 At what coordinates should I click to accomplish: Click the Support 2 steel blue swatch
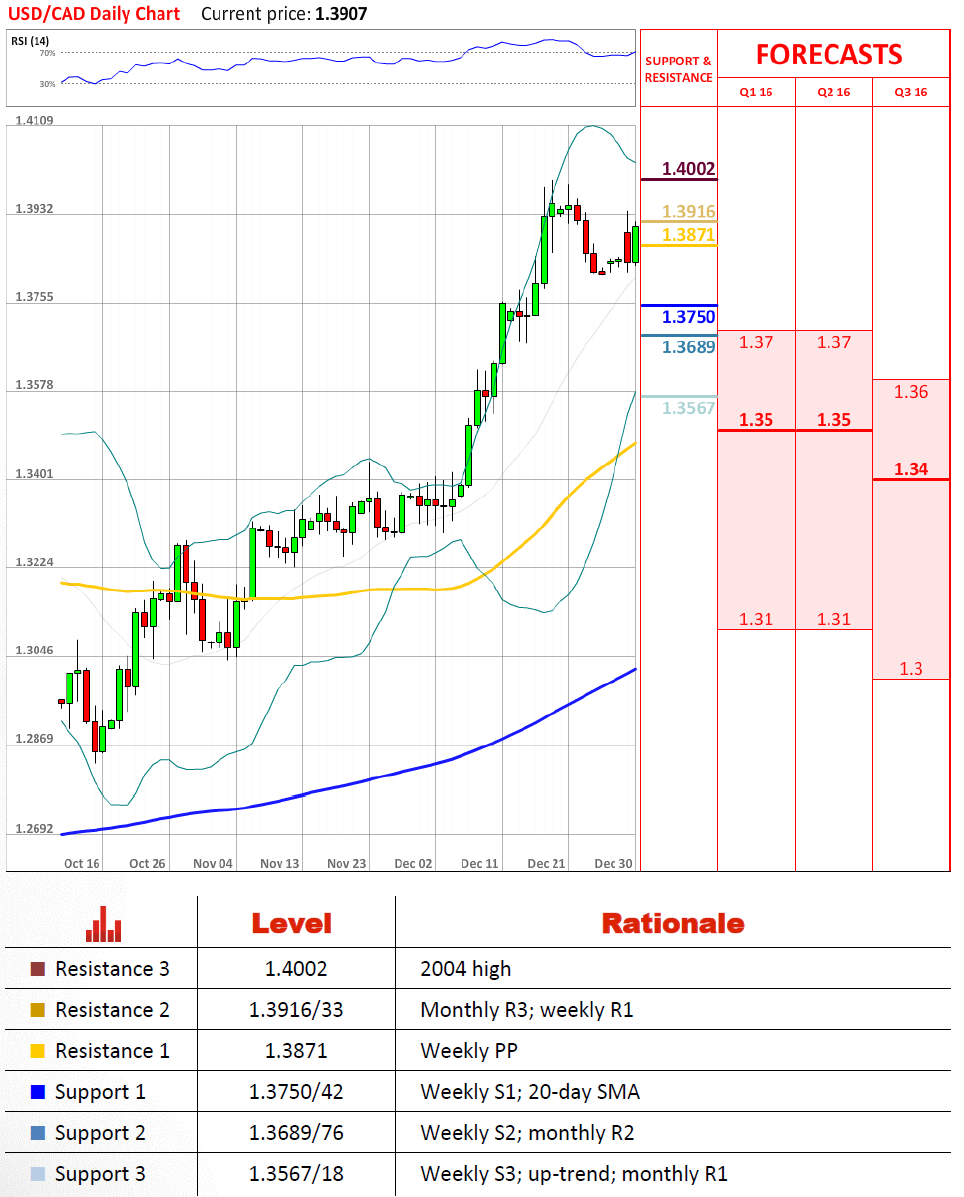37,1133
